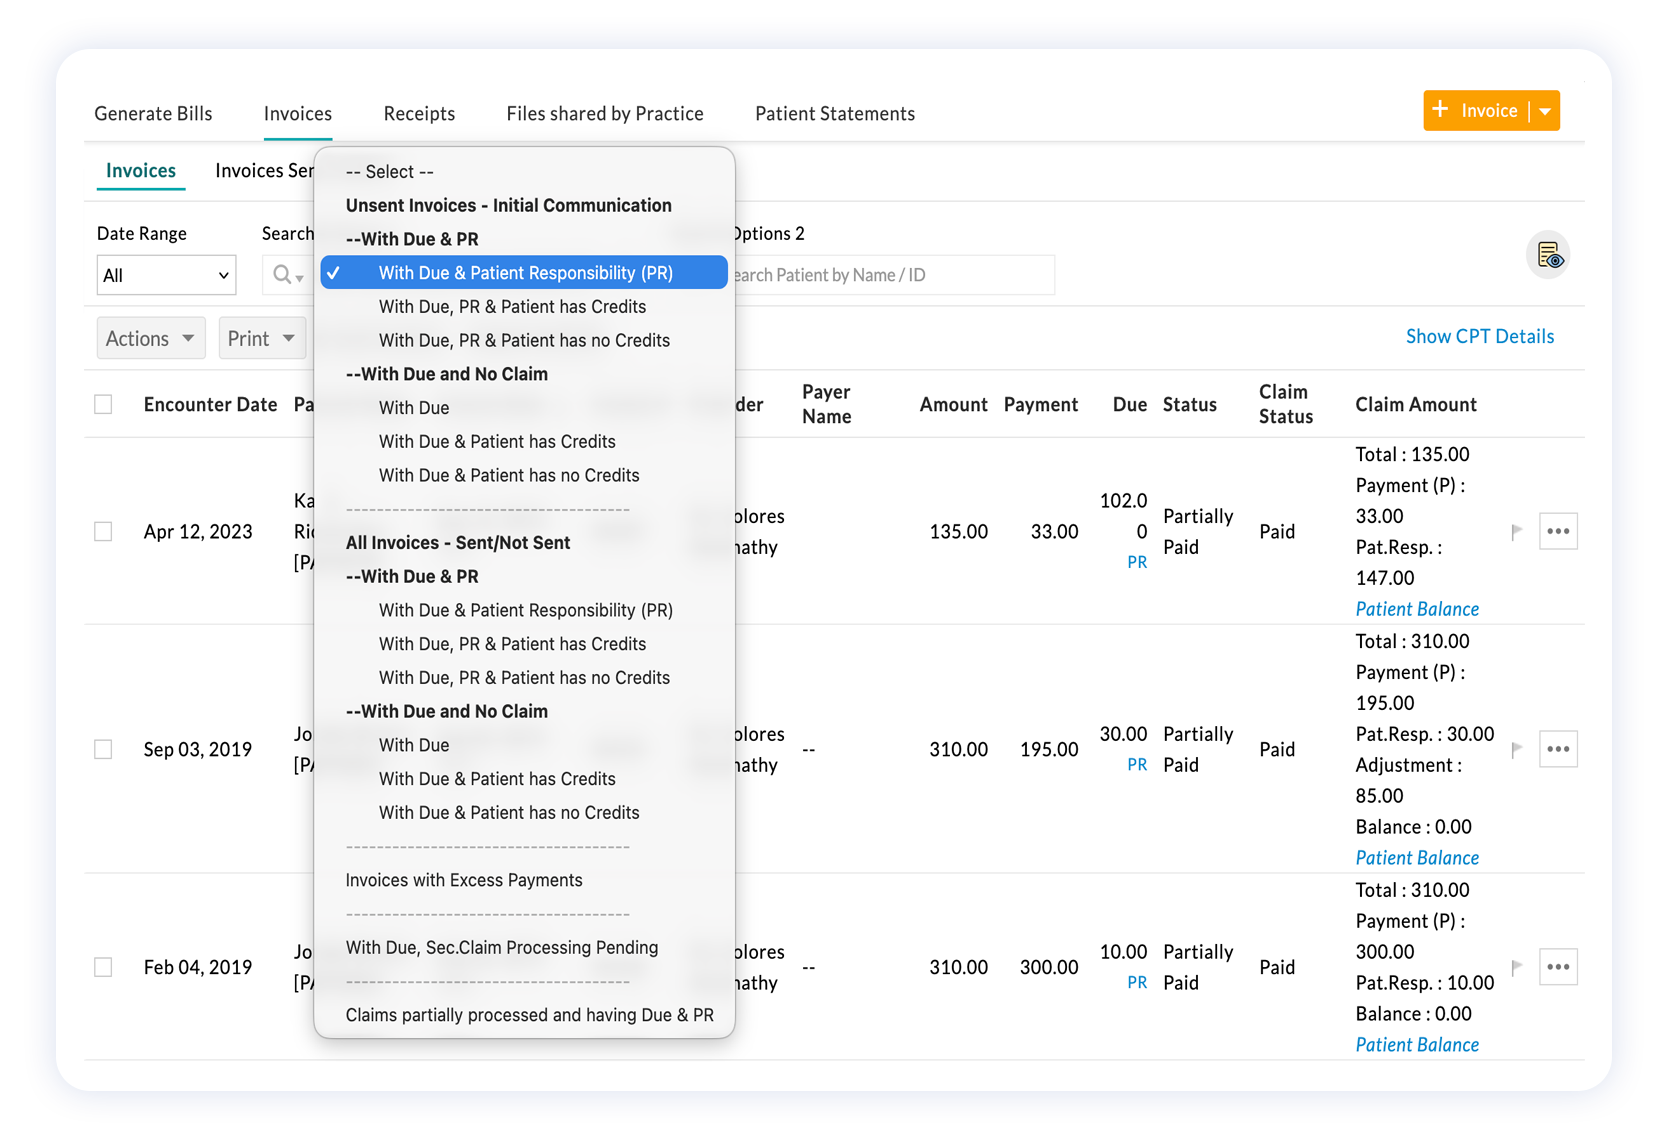Click the search magnifier icon
This screenshot has width=1668, height=1145.
click(284, 275)
